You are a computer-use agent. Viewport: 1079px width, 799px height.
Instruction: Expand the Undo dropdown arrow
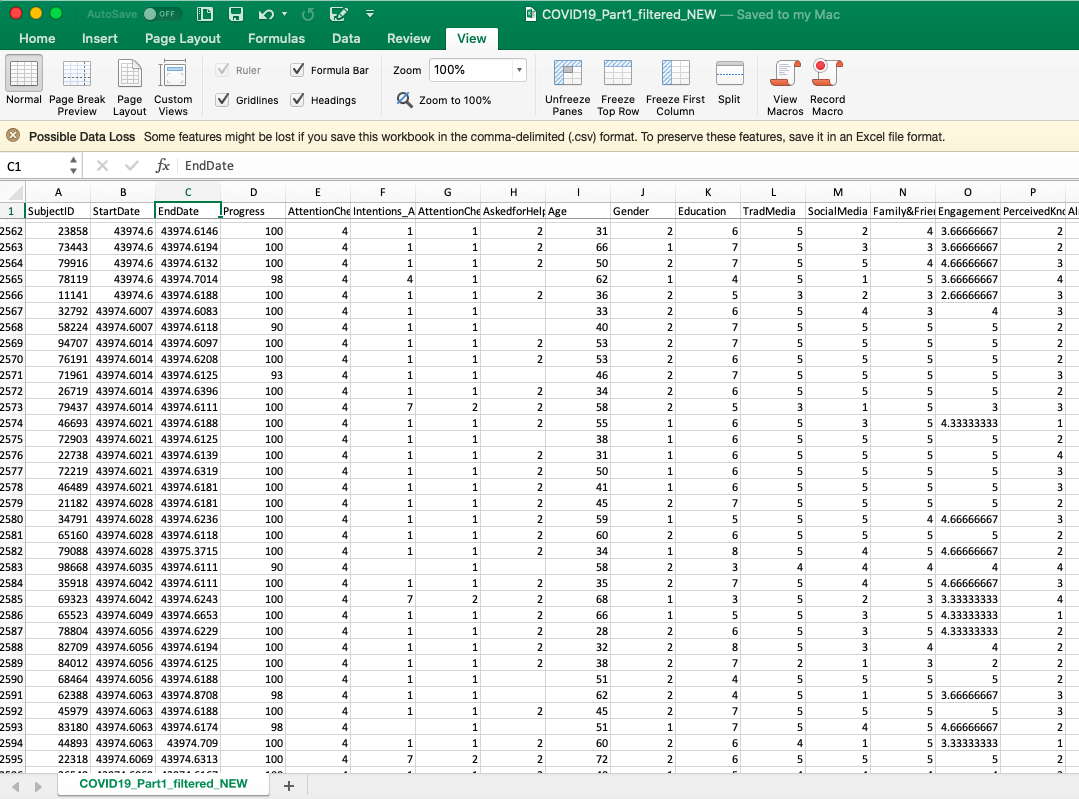(282, 14)
